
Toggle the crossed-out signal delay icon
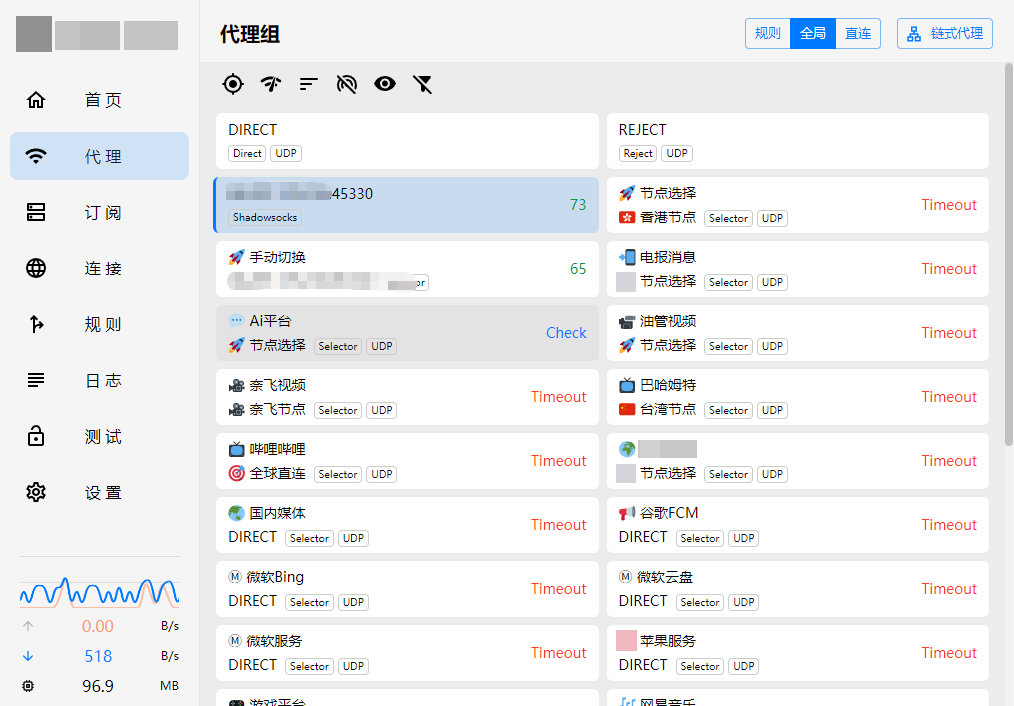(347, 84)
